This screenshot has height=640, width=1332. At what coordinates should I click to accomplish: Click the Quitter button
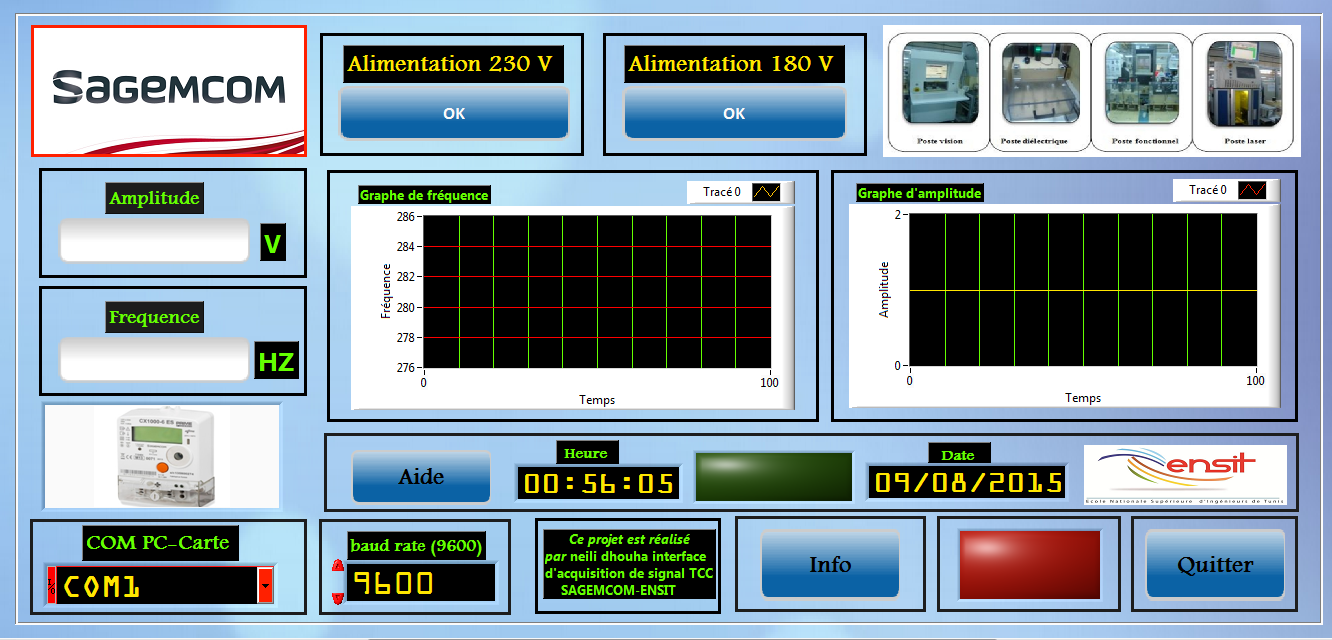pos(1215,564)
